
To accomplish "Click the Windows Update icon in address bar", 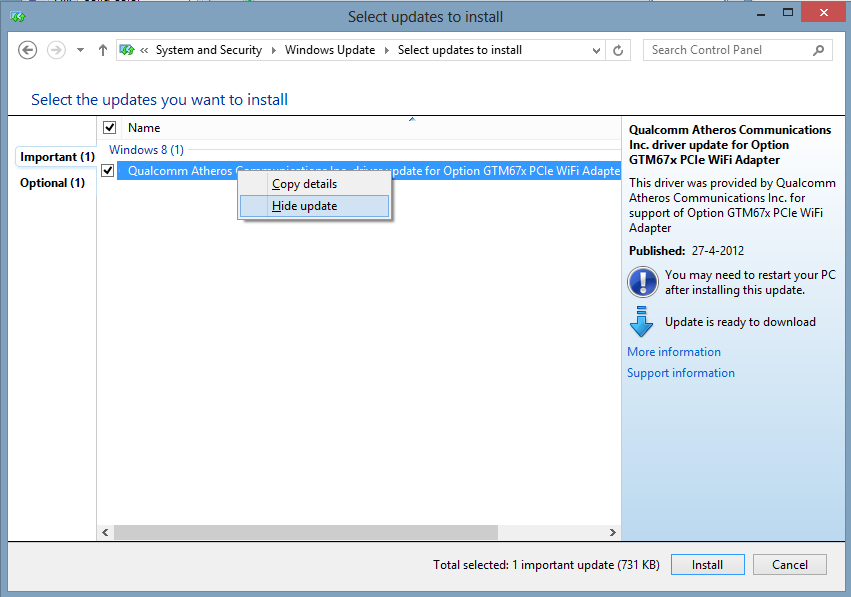I will click(x=127, y=50).
